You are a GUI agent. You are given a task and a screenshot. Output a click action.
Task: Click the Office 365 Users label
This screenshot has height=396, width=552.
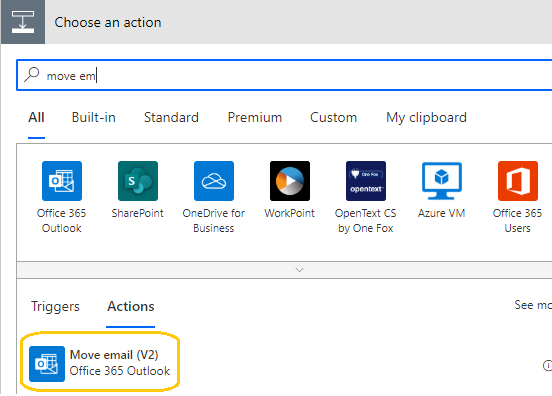(x=518, y=221)
